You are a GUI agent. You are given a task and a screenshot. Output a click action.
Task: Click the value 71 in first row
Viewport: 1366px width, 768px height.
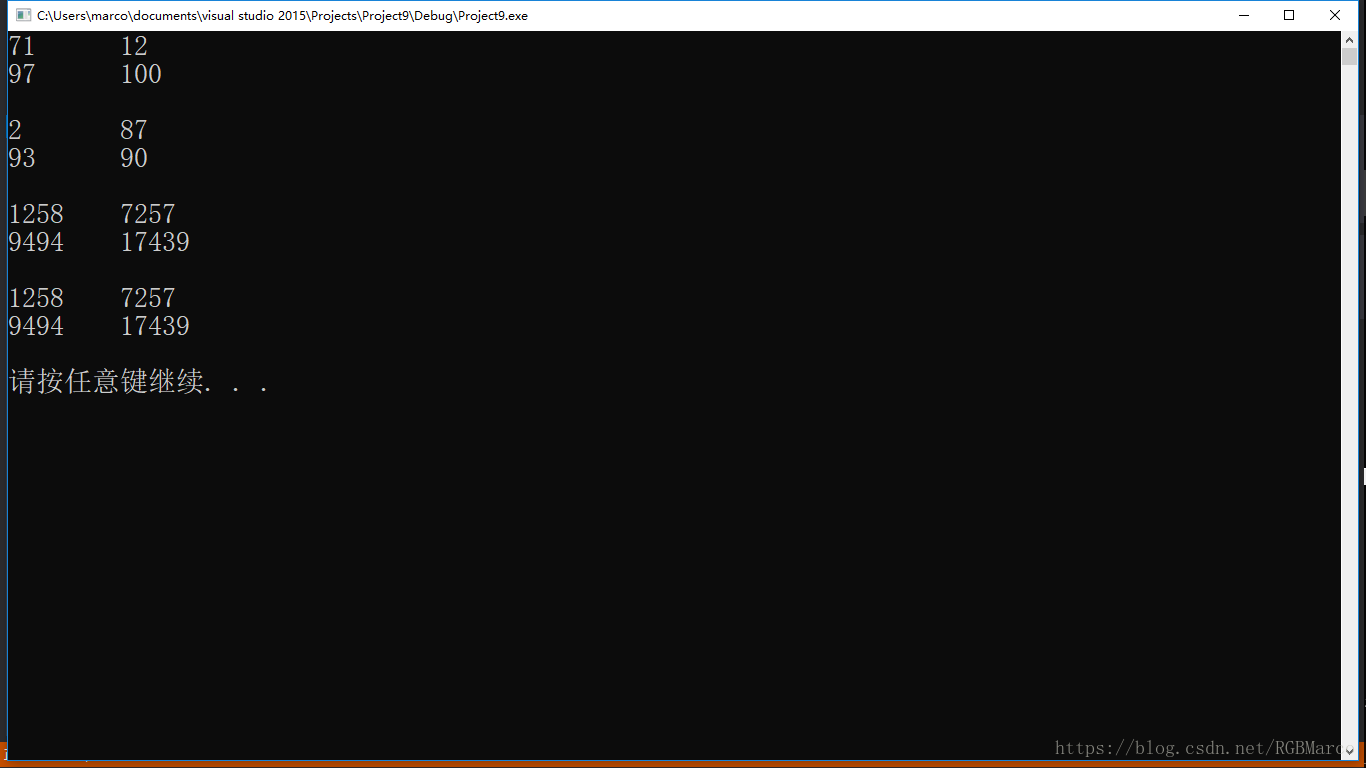point(21,46)
